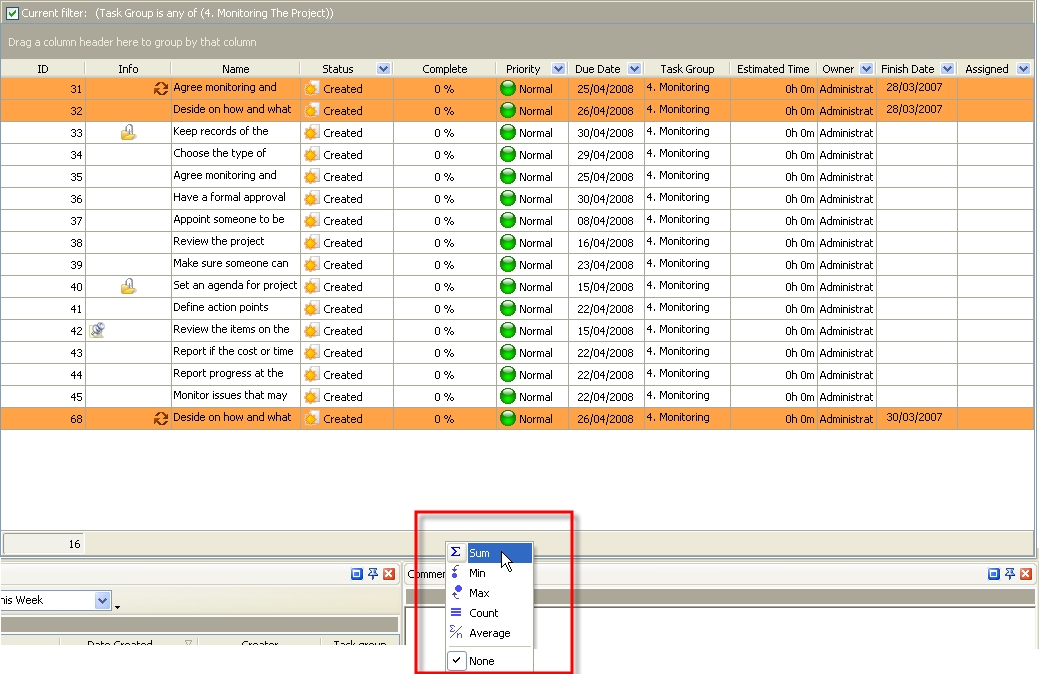Click the lock icon on task 33
The image size is (1039, 674).
(x=128, y=132)
